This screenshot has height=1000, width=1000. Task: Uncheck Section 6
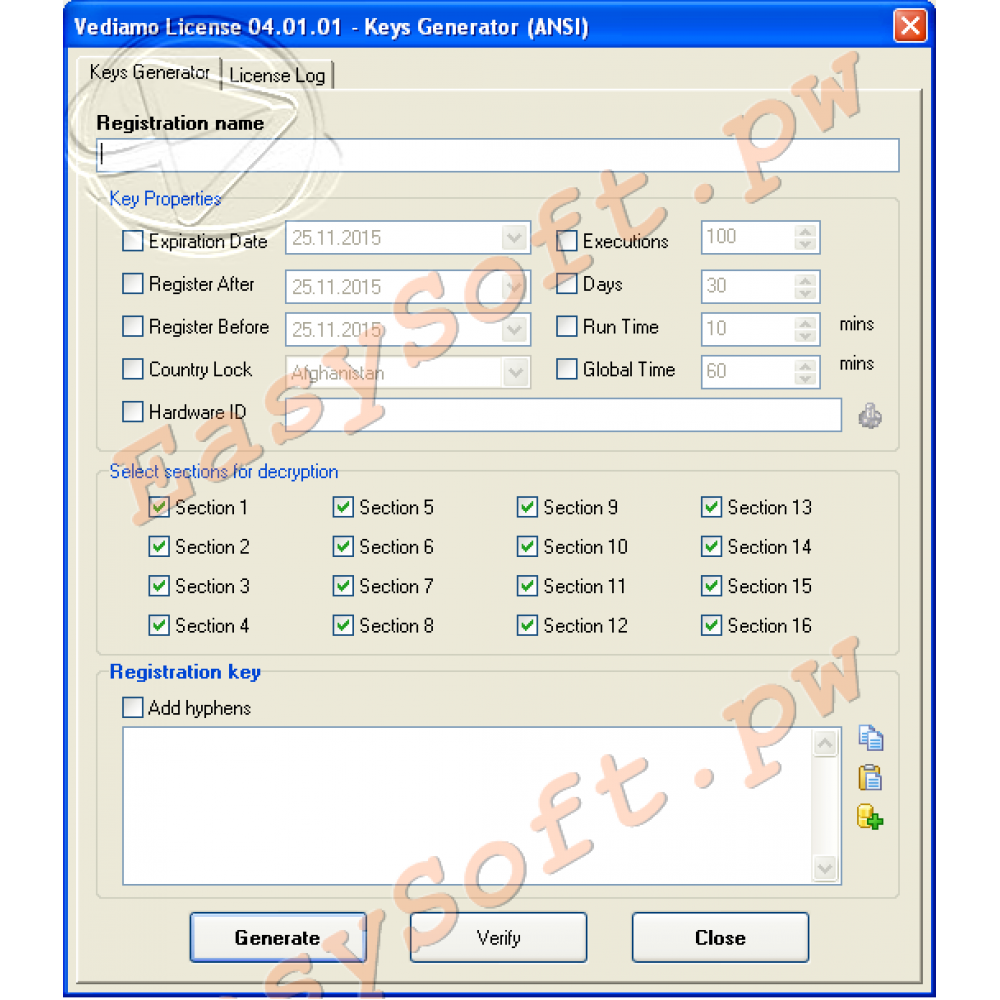point(343,547)
